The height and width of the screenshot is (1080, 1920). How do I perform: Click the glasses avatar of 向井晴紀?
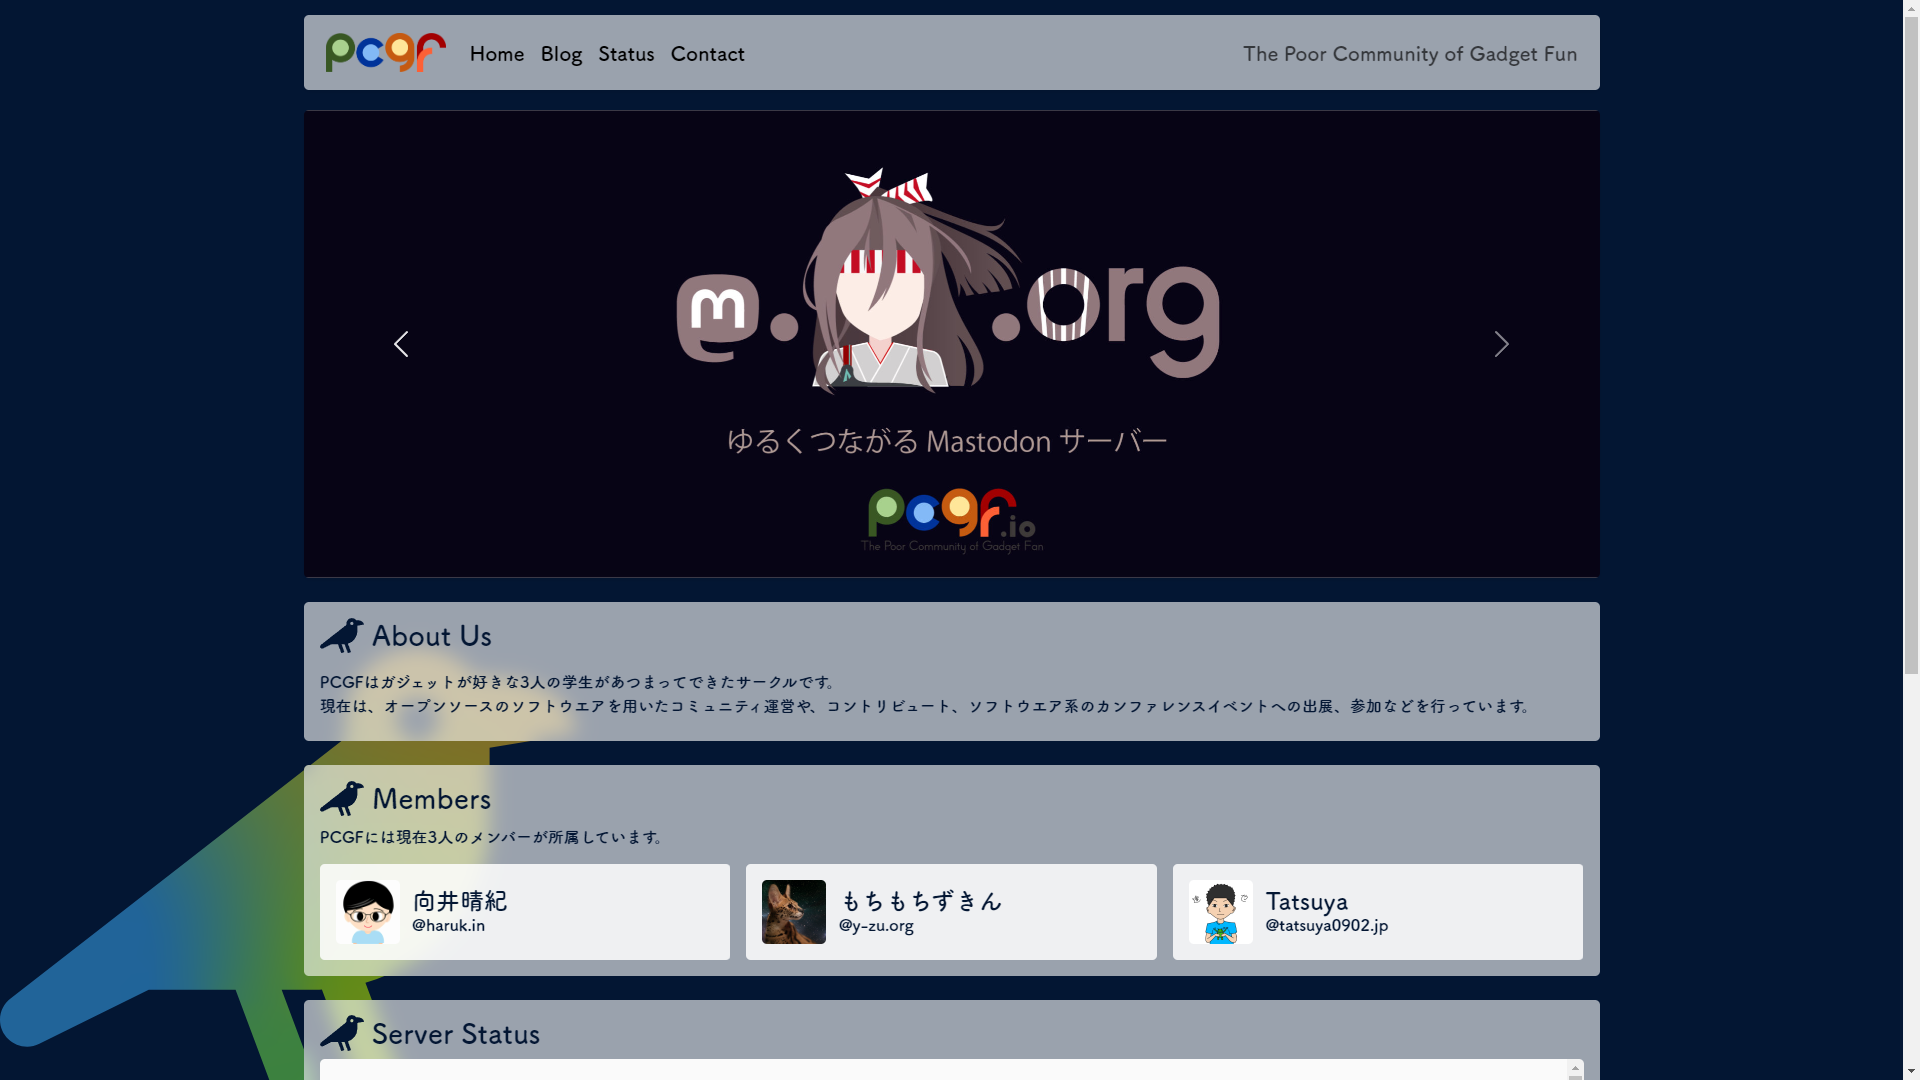click(x=368, y=912)
